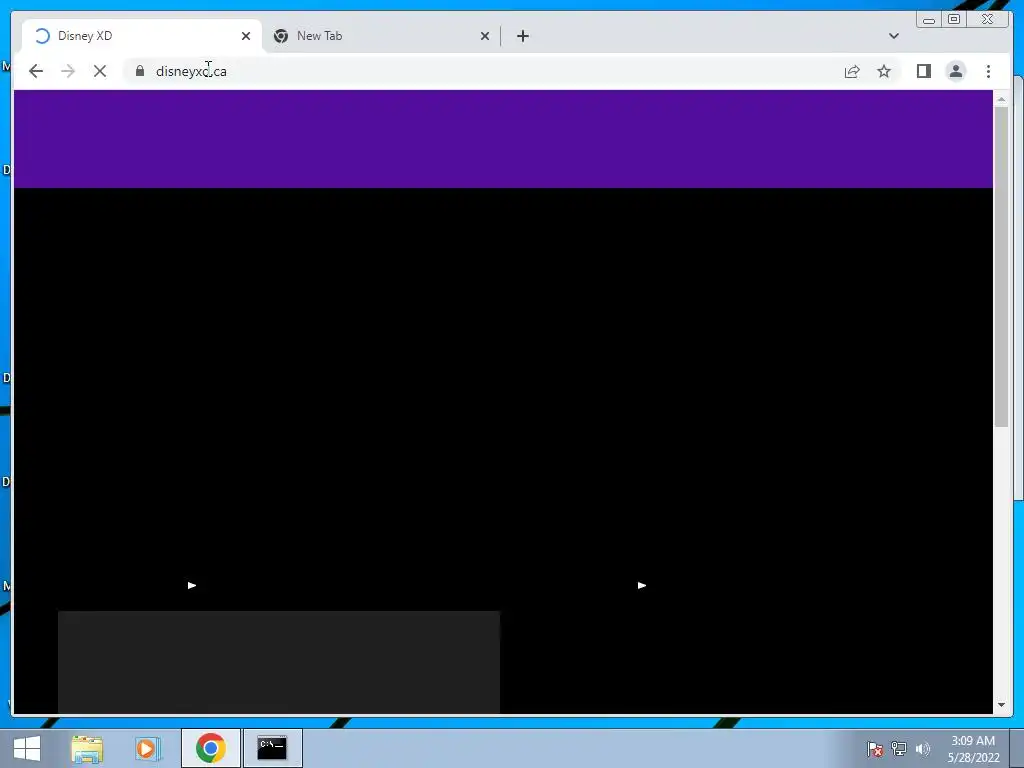Stop loading the Disney XD page
1024x768 pixels.
click(100, 71)
